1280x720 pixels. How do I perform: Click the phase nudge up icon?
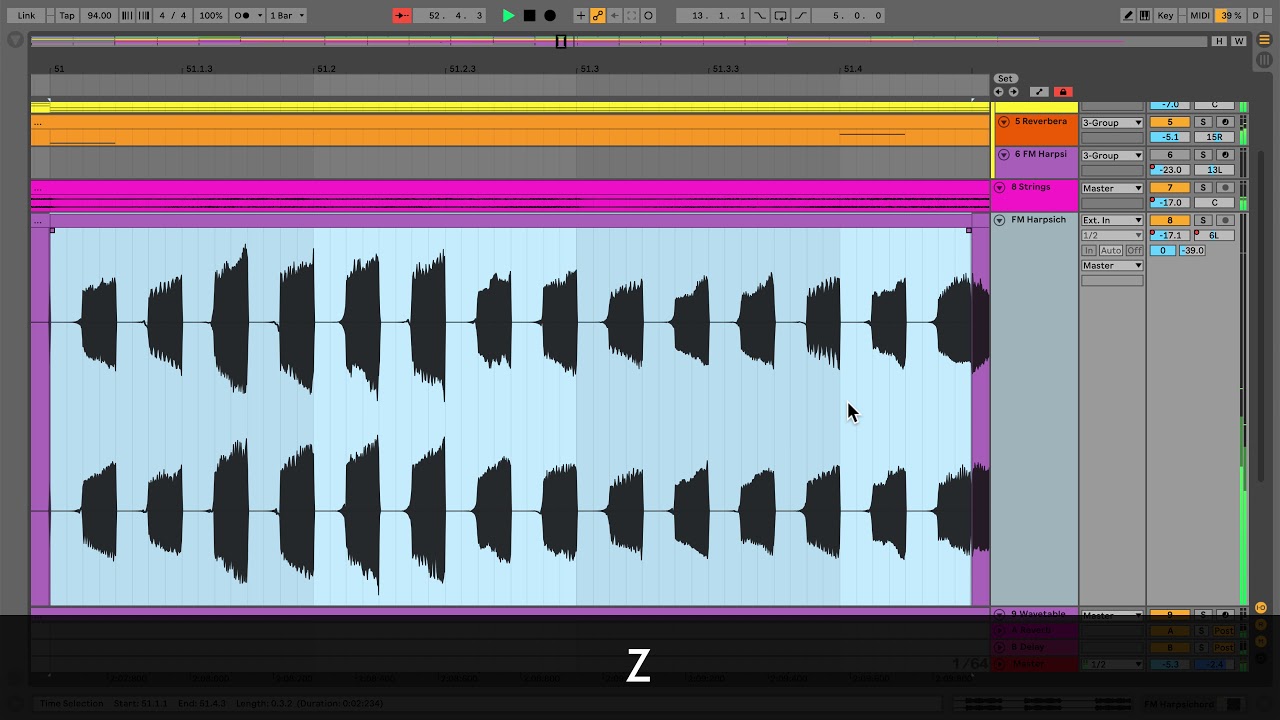pyautogui.click(x=145, y=15)
